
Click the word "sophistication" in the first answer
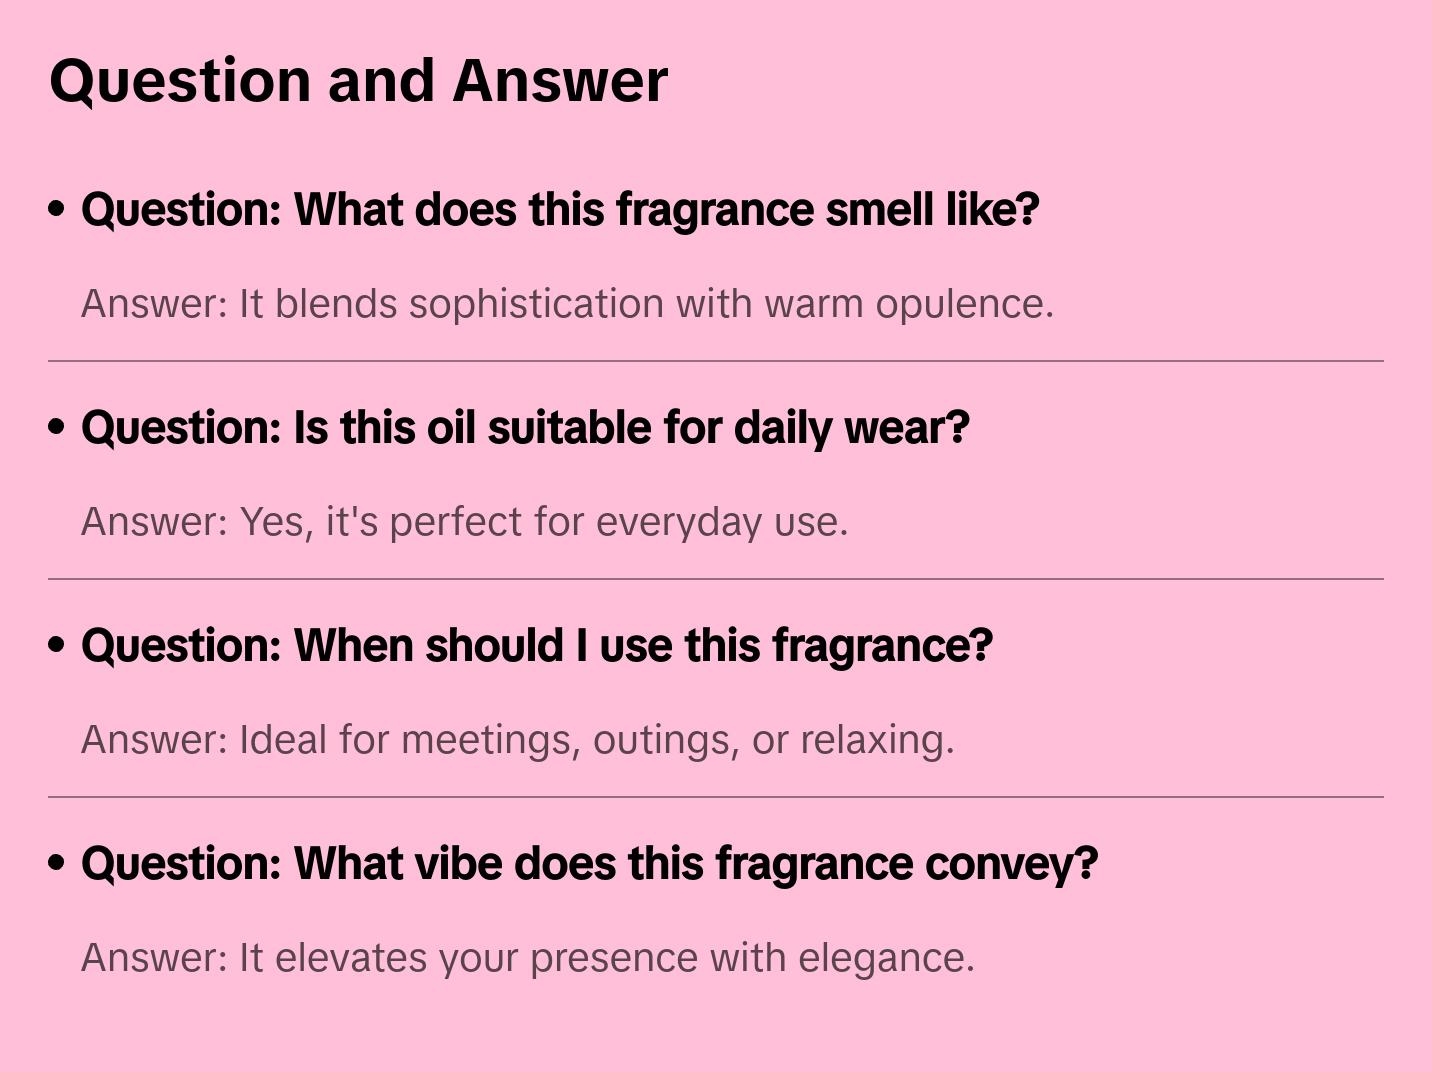(x=536, y=304)
